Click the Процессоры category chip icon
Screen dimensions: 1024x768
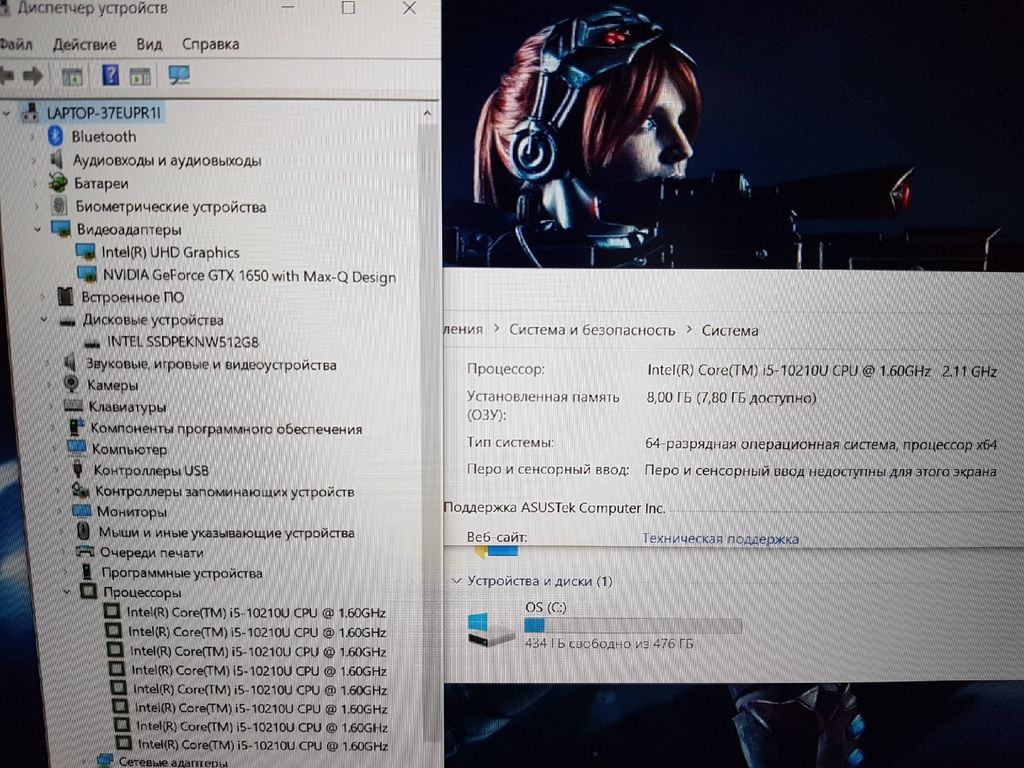88,592
